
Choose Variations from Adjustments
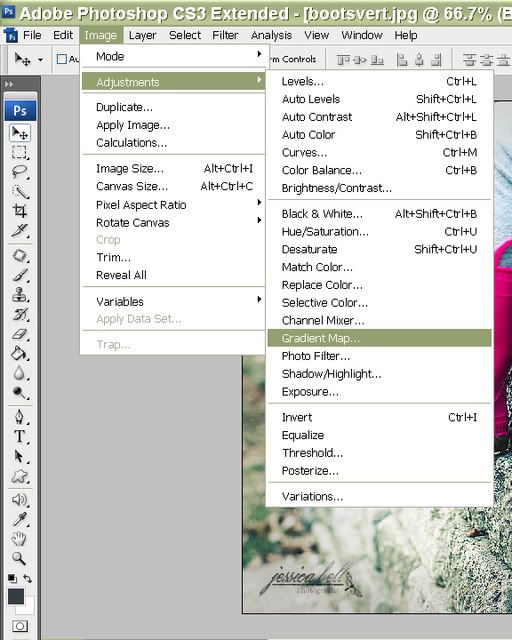pos(380,496)
